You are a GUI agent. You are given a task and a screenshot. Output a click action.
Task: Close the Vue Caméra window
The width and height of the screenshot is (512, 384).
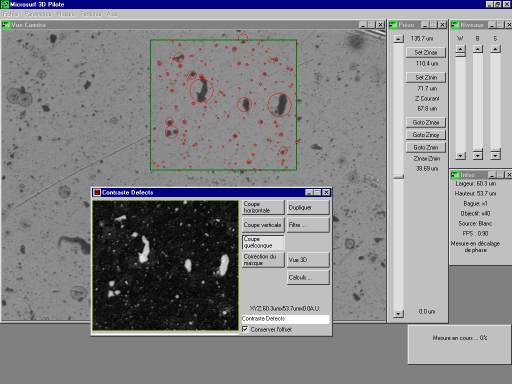pos(380,25)
